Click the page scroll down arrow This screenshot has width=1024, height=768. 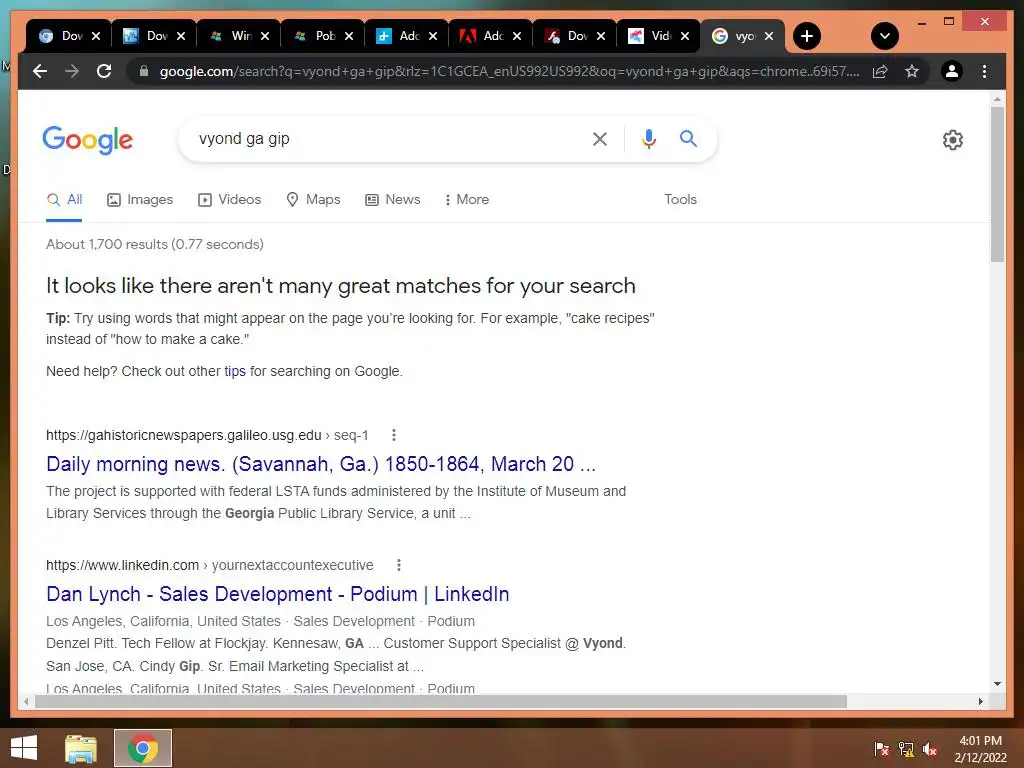997,684
